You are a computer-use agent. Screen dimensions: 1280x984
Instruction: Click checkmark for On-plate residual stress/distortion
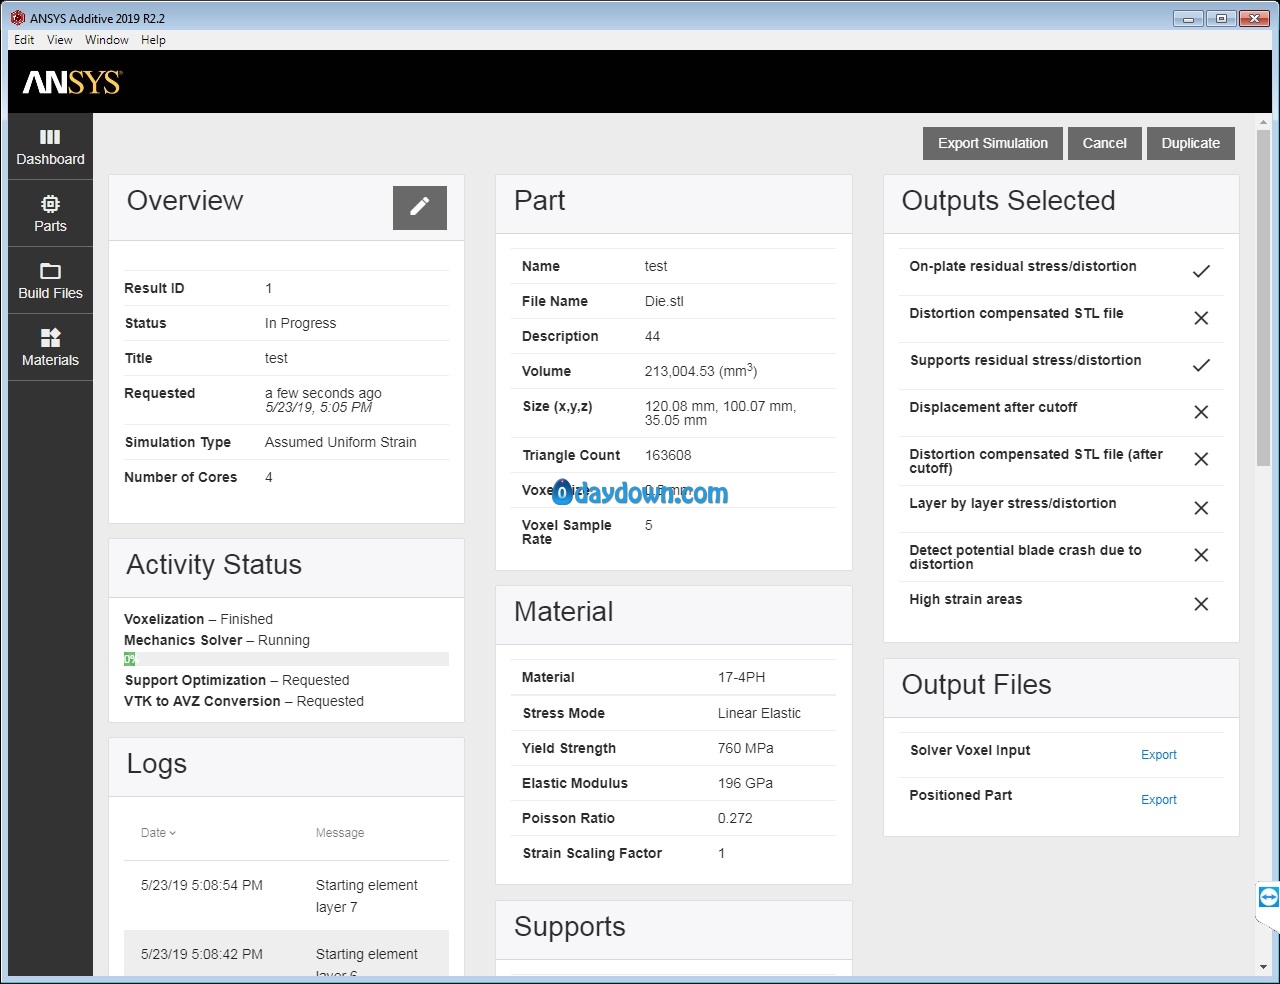[x=1201, y=271]
